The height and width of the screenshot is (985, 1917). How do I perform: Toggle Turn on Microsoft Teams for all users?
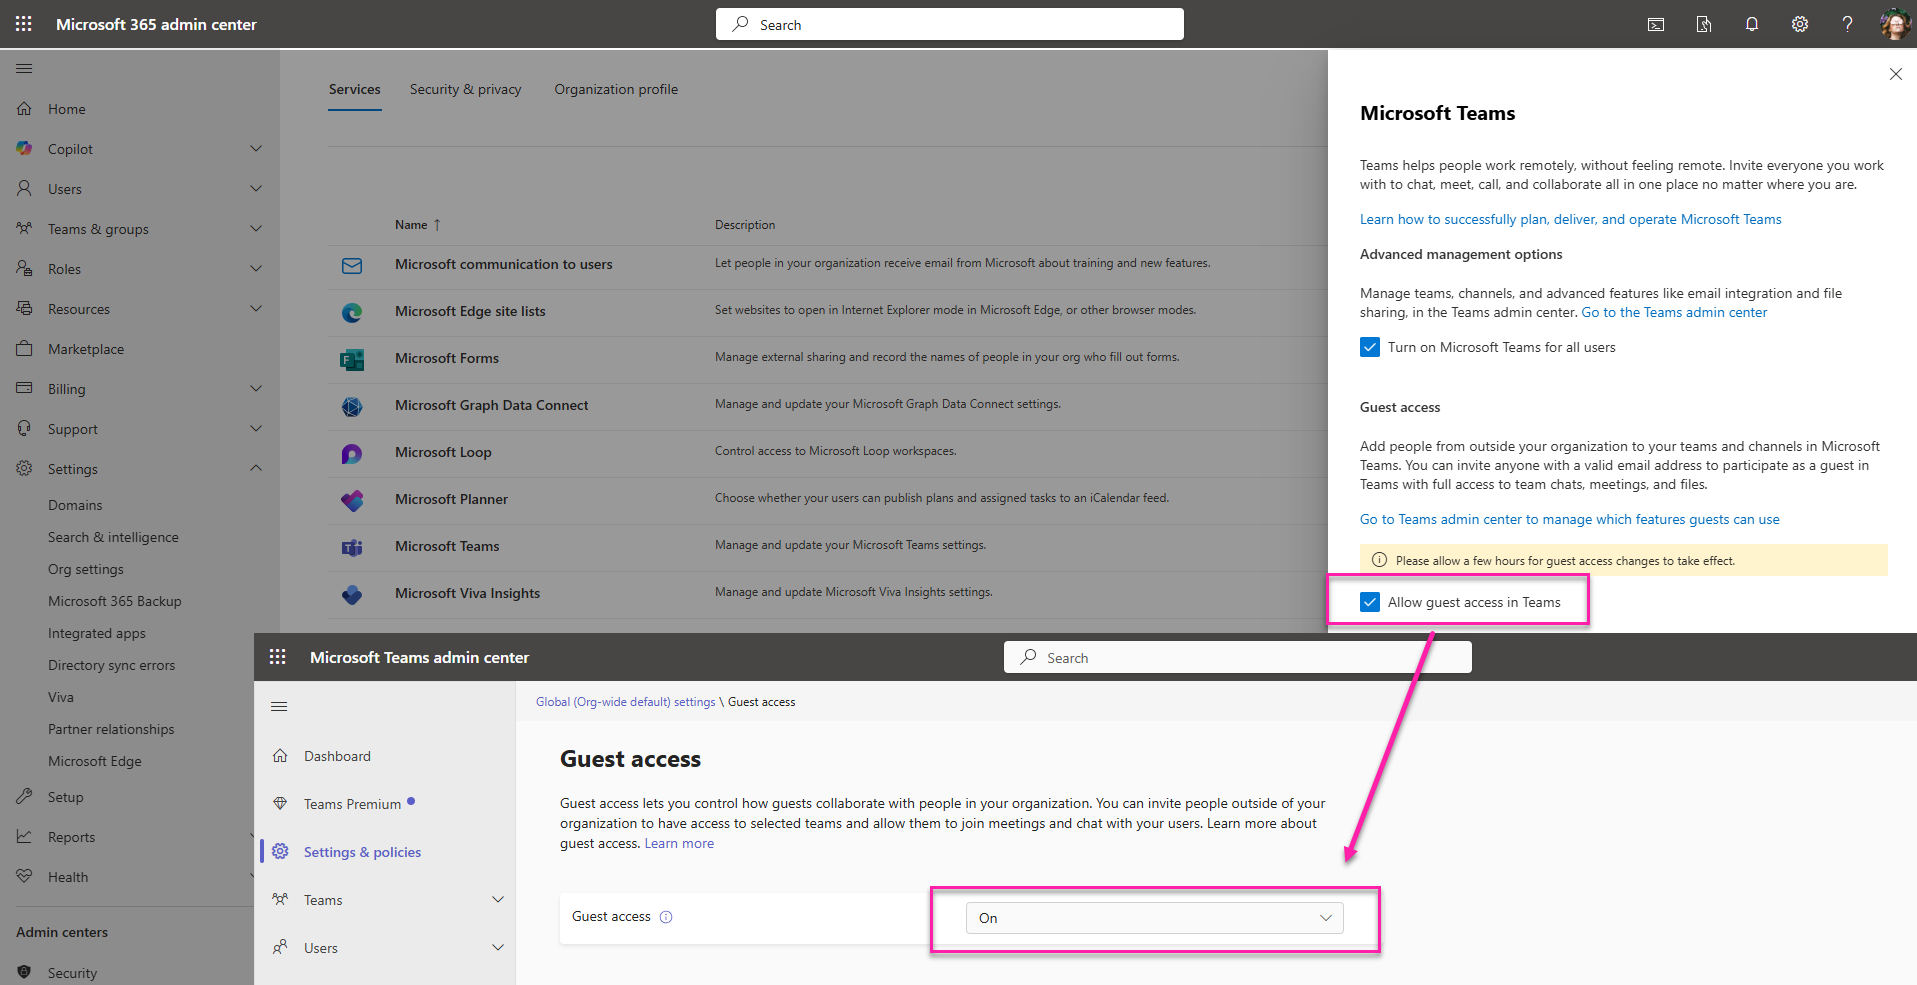point(1370,347)
